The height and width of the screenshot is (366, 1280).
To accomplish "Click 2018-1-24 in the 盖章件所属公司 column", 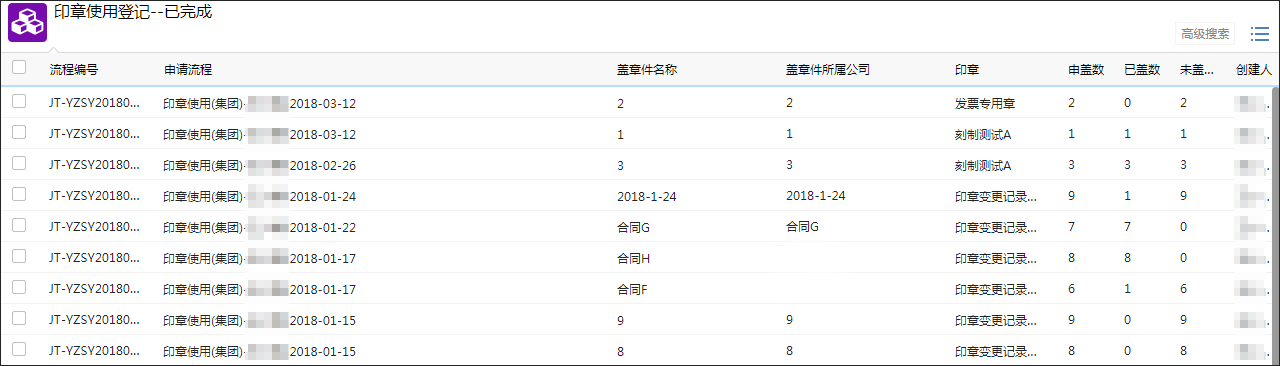I will click(x=816, y=195).
